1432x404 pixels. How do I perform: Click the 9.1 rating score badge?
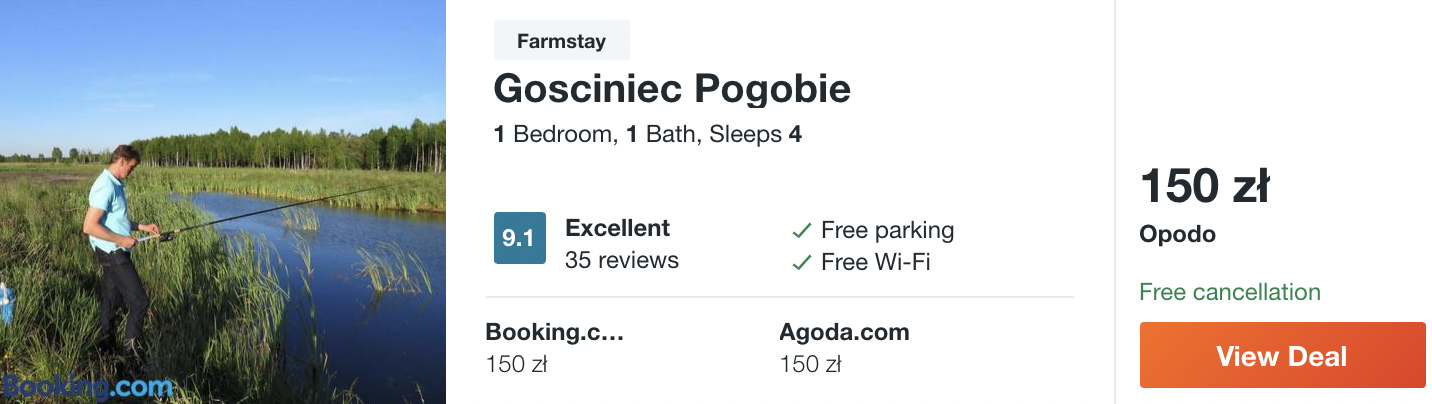pos(520,238)
